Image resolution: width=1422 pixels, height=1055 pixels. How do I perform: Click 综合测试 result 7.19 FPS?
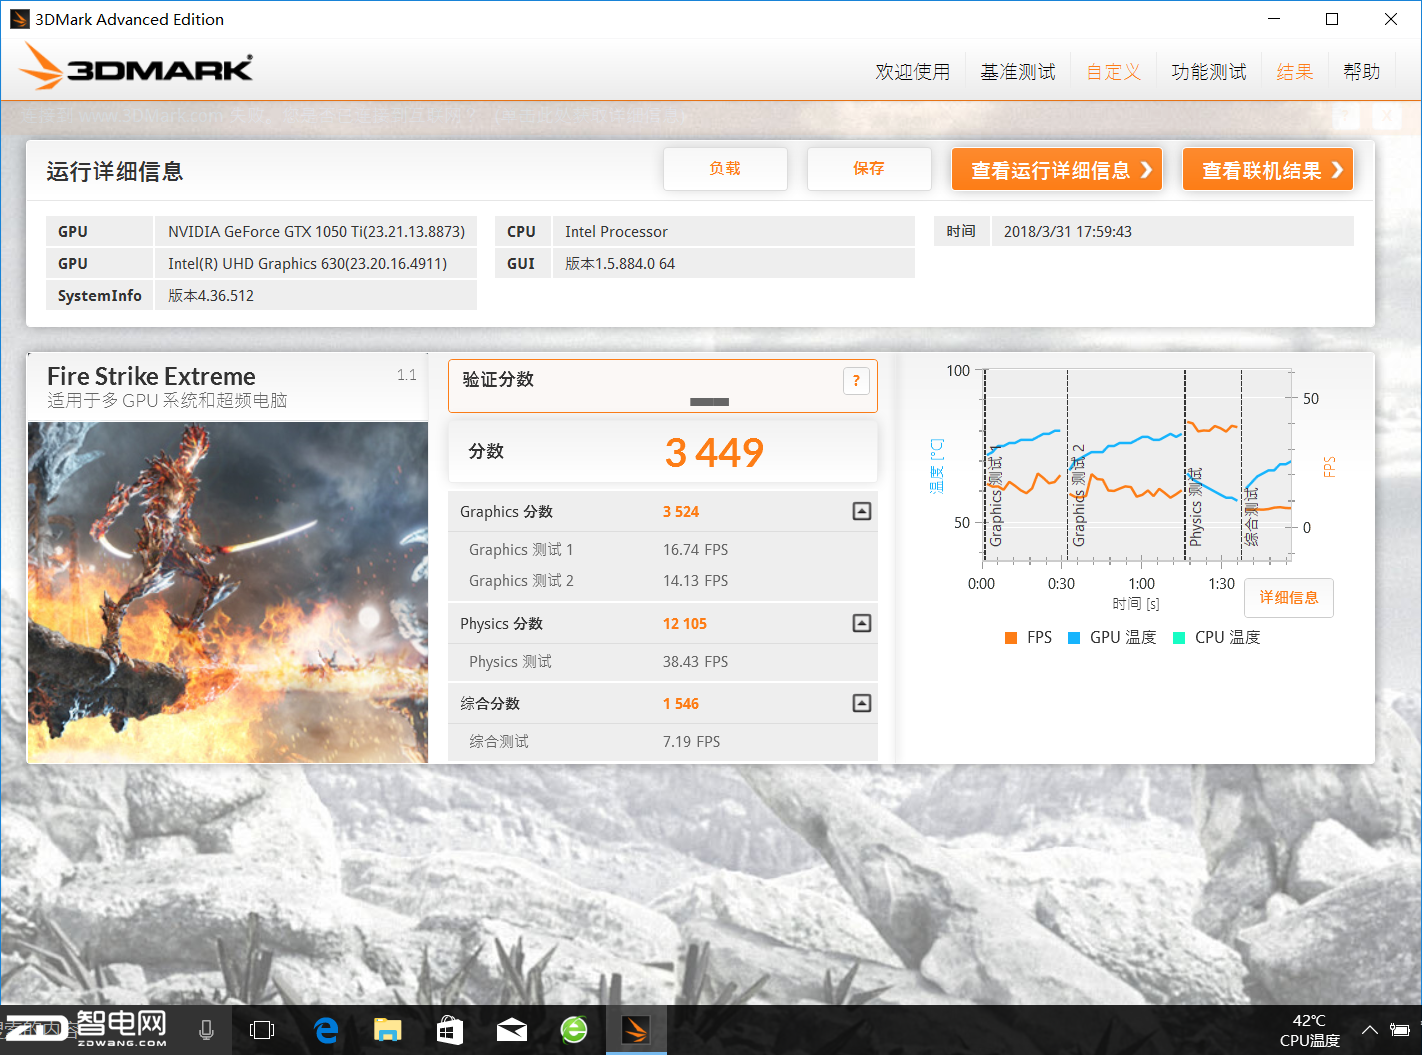(691, 742)
